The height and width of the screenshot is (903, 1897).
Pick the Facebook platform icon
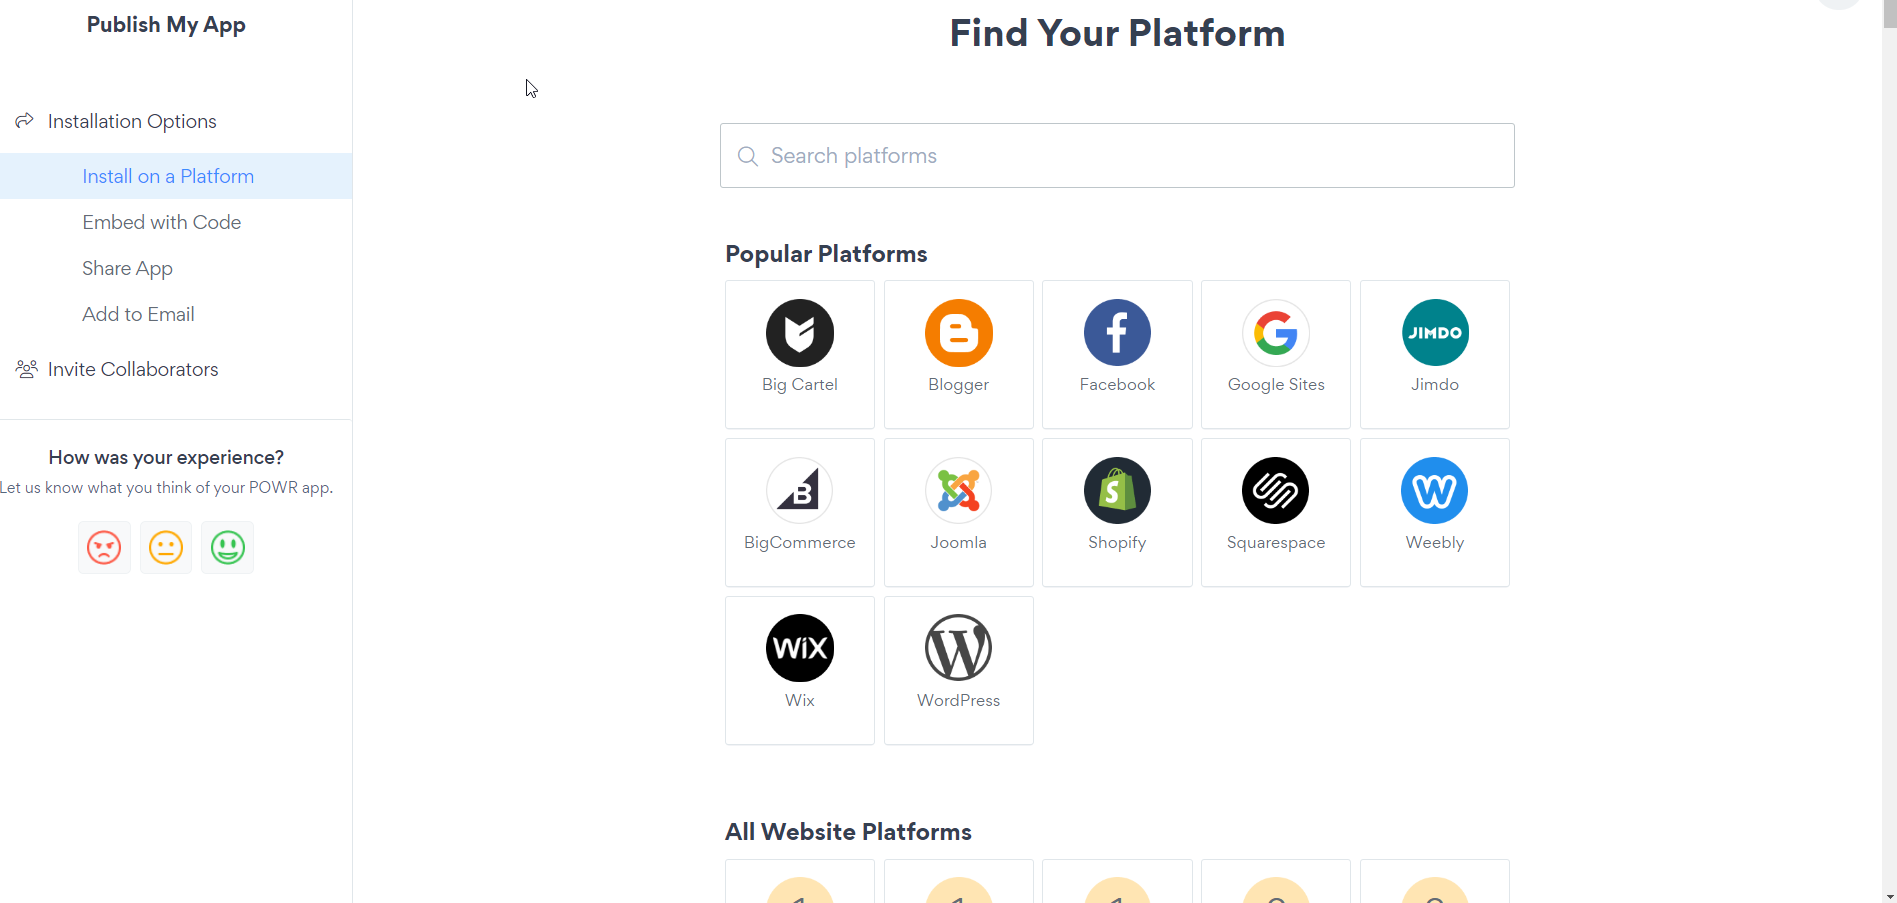[1117, 333]
